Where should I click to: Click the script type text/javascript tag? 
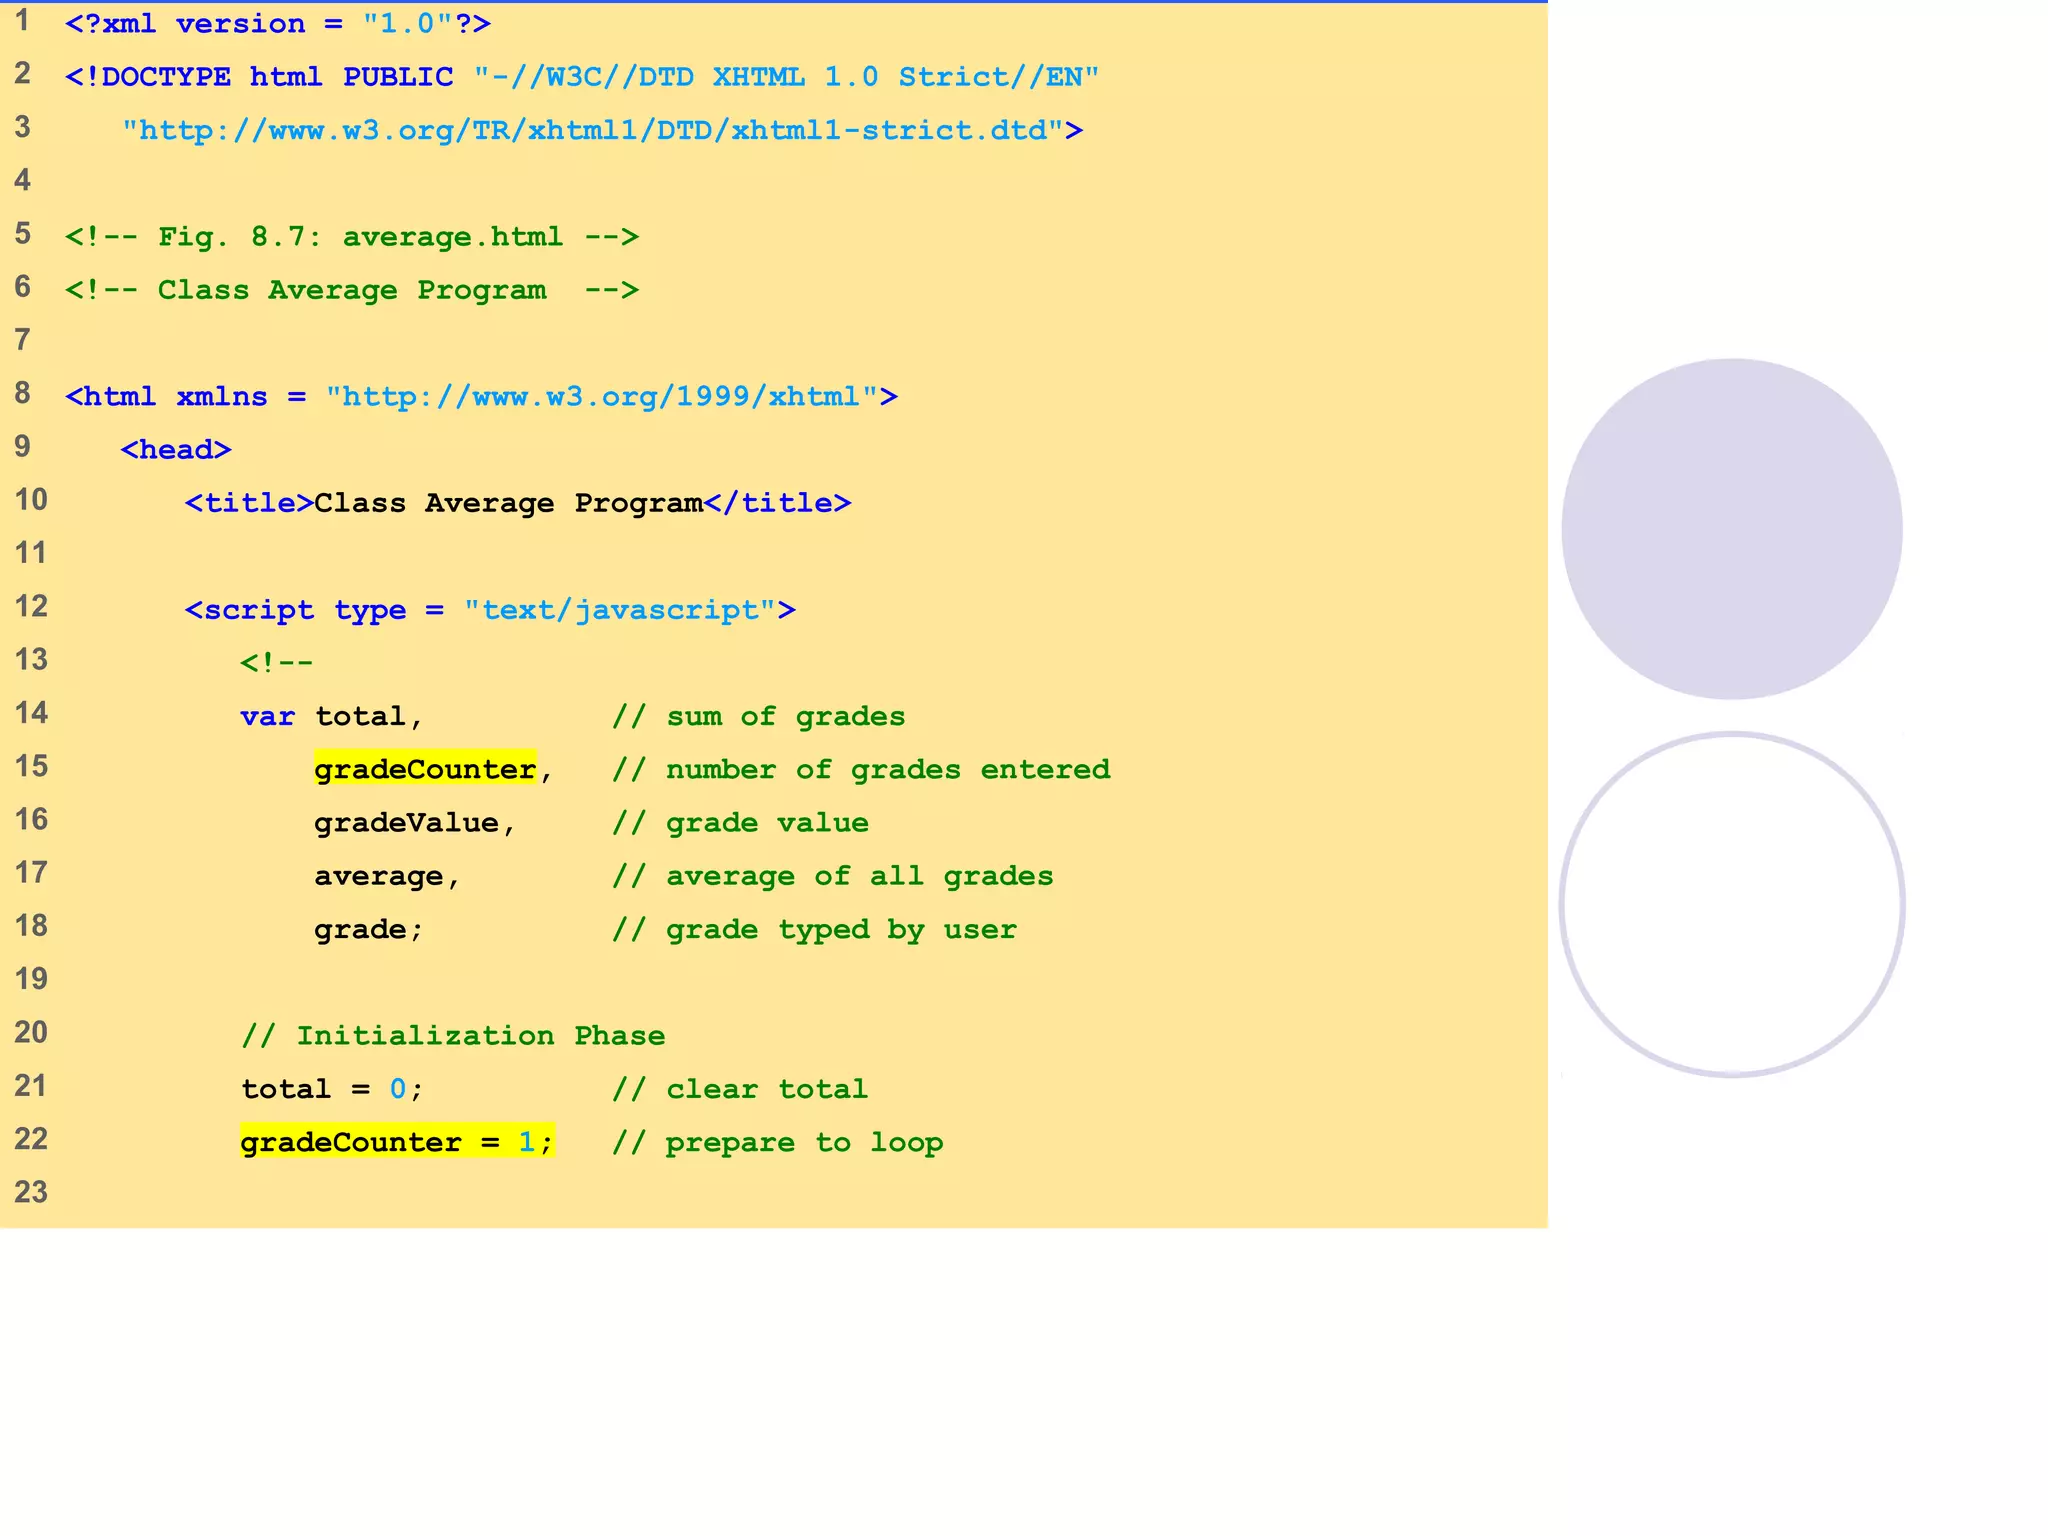click(490, 610)
